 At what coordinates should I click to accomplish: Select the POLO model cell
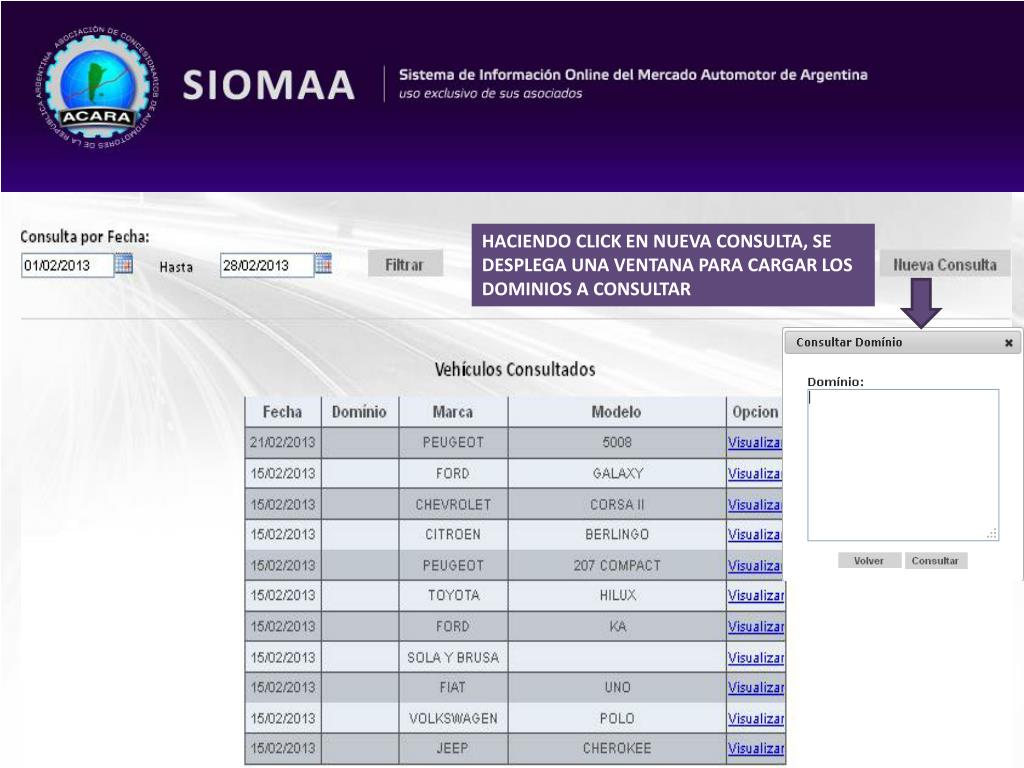(x=616, y=718)
